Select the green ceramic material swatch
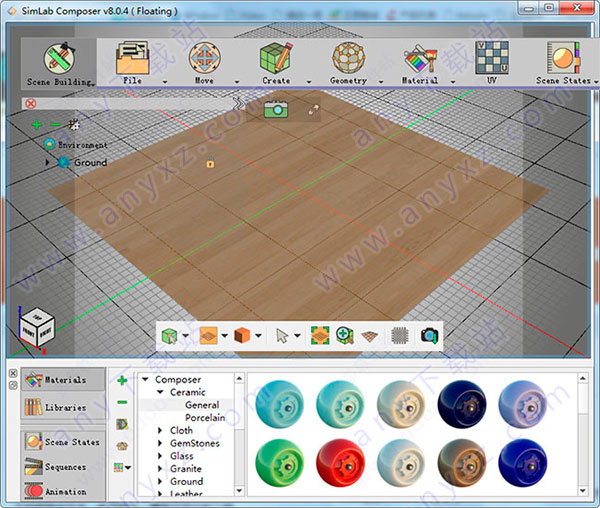Image resolution: width=600 pixels, height=508 pixels. [x=280, y=463]
